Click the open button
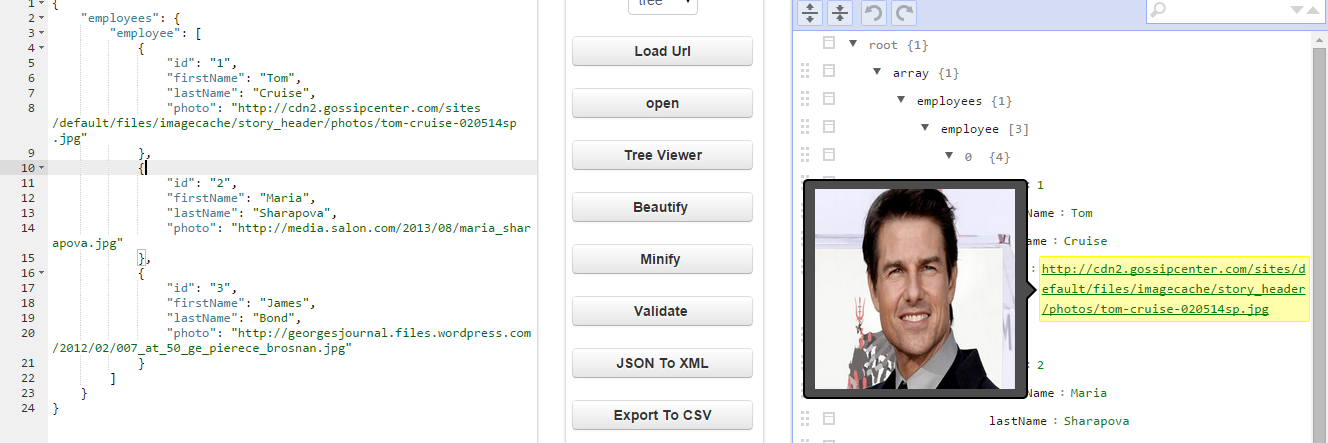The height and width of the screenshot is (443, 1328). pyautogui.click(x=662, y=103)
